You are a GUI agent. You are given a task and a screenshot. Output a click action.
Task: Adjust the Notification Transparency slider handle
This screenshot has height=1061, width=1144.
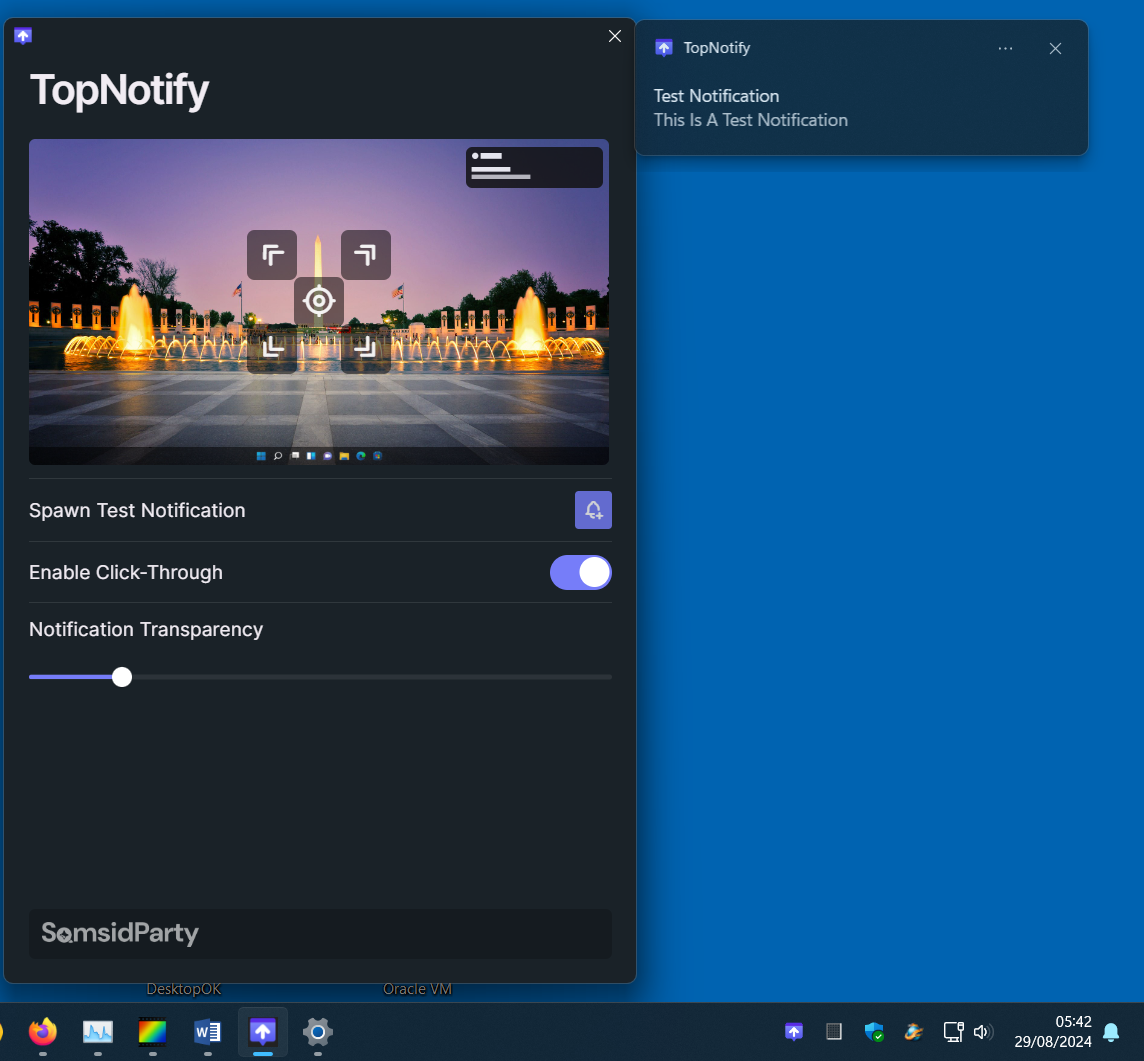tap(122, 677)
